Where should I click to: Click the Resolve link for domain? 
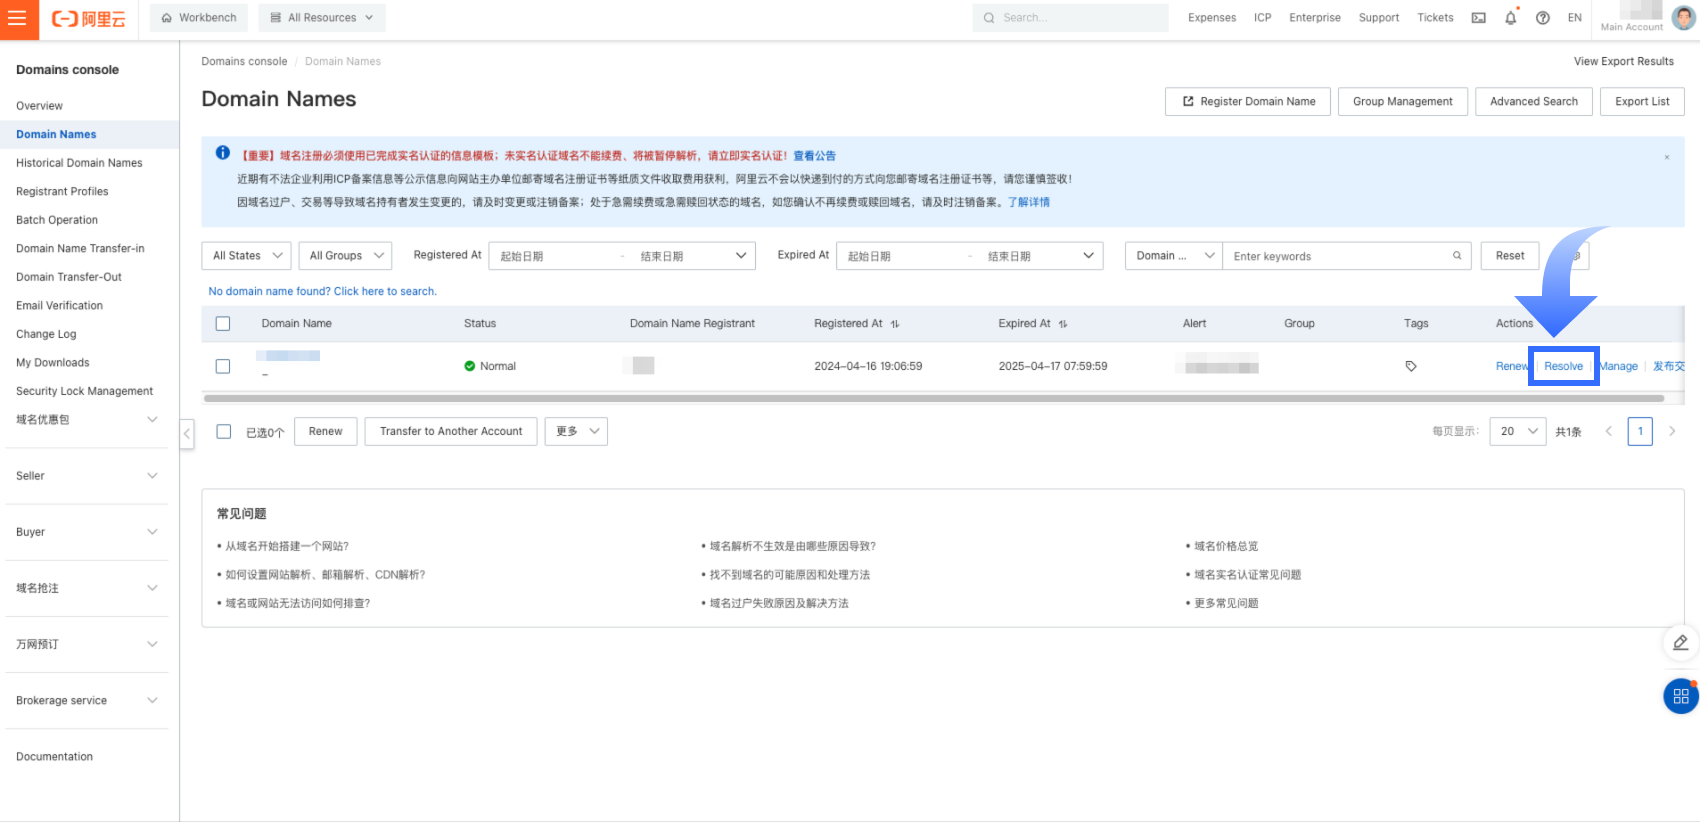1563,366
